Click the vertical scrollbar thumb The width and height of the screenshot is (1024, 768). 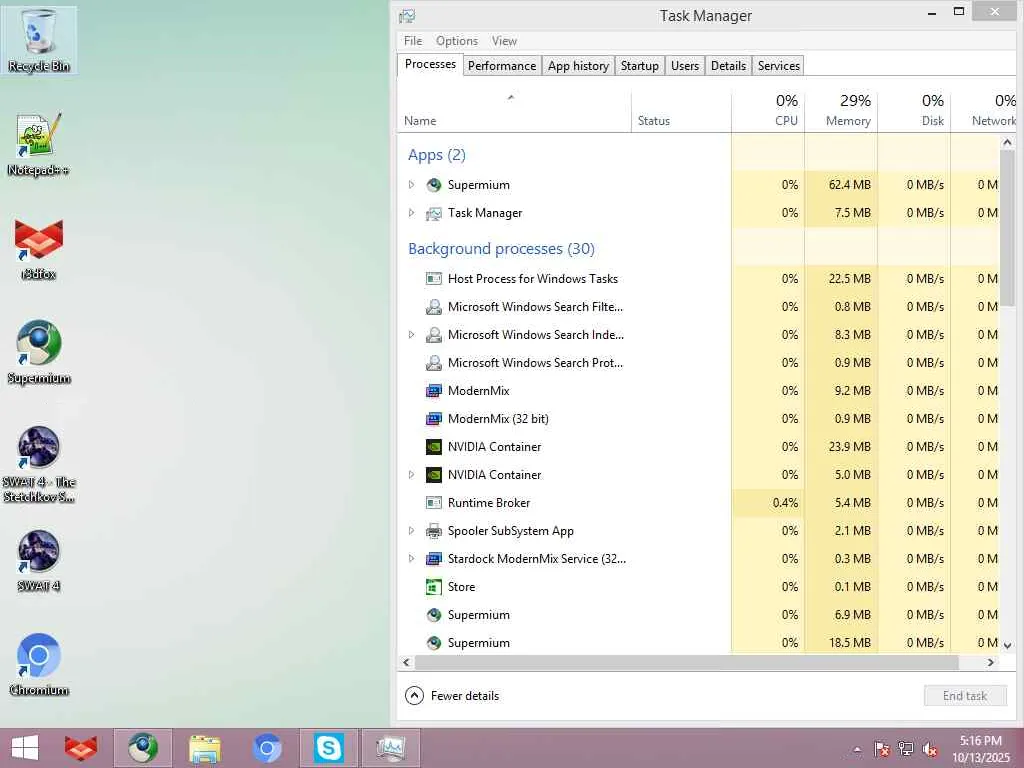coord(1007,229)
